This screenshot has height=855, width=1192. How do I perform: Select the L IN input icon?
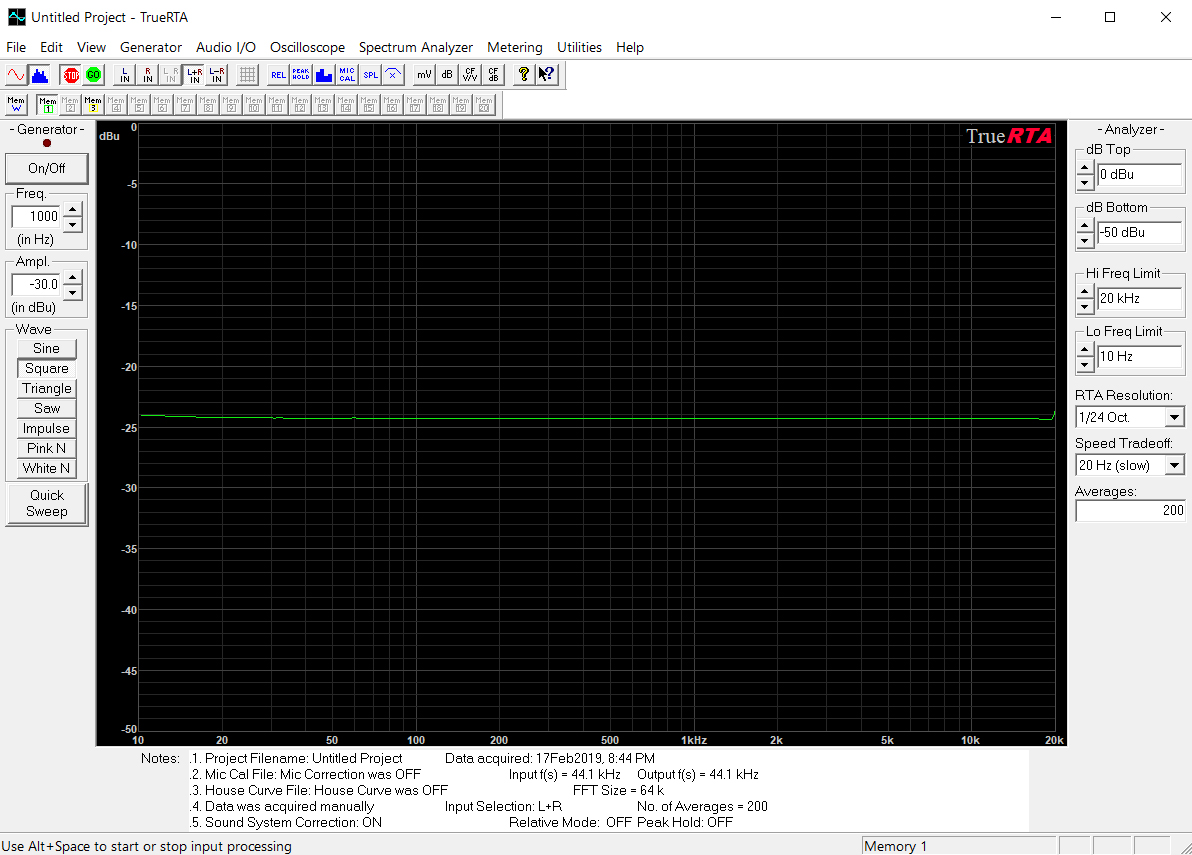[x=125, y=74]
